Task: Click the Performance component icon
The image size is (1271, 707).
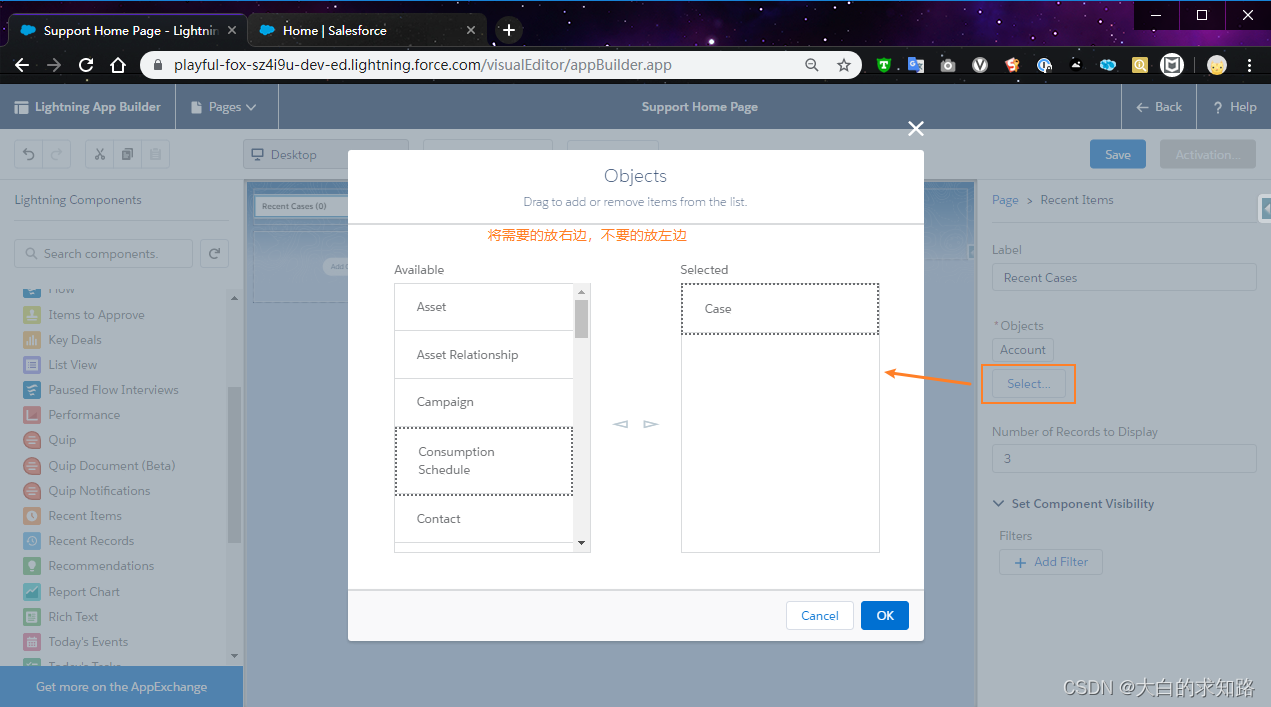Action: pyautogui.click(x=31, y=415)
